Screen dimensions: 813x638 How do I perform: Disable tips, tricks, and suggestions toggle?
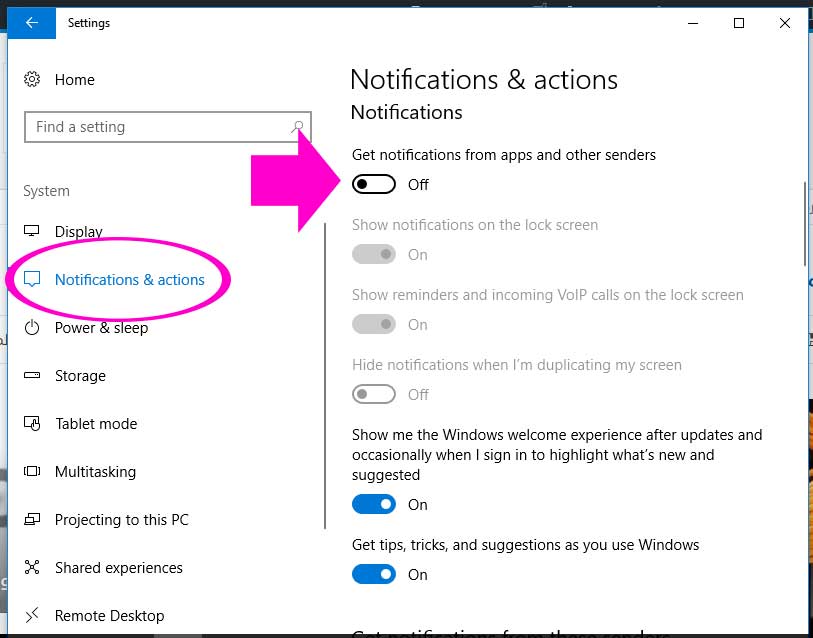(x=373, y=574)
